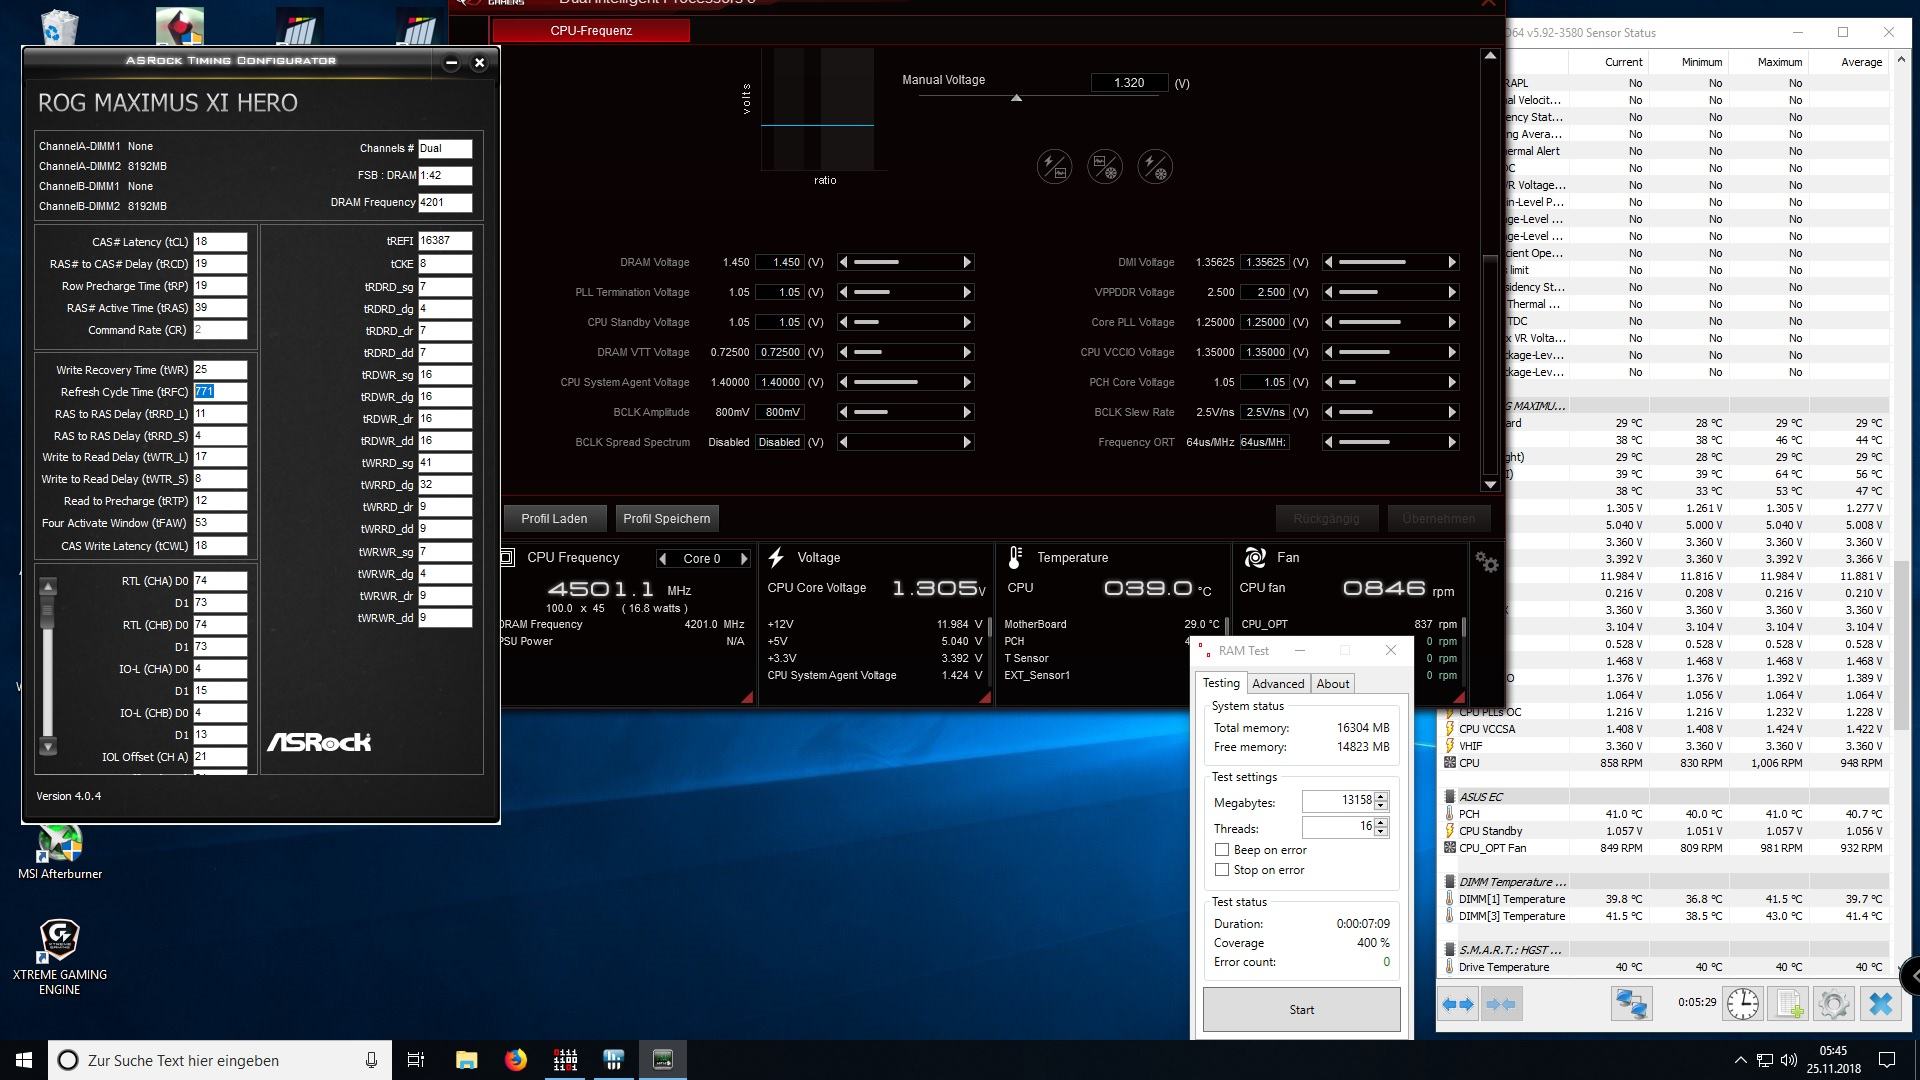Click the blue X HWiNFO close-sensors icon
The image size is (1920, 1080).
(x=1880, y=1003)
